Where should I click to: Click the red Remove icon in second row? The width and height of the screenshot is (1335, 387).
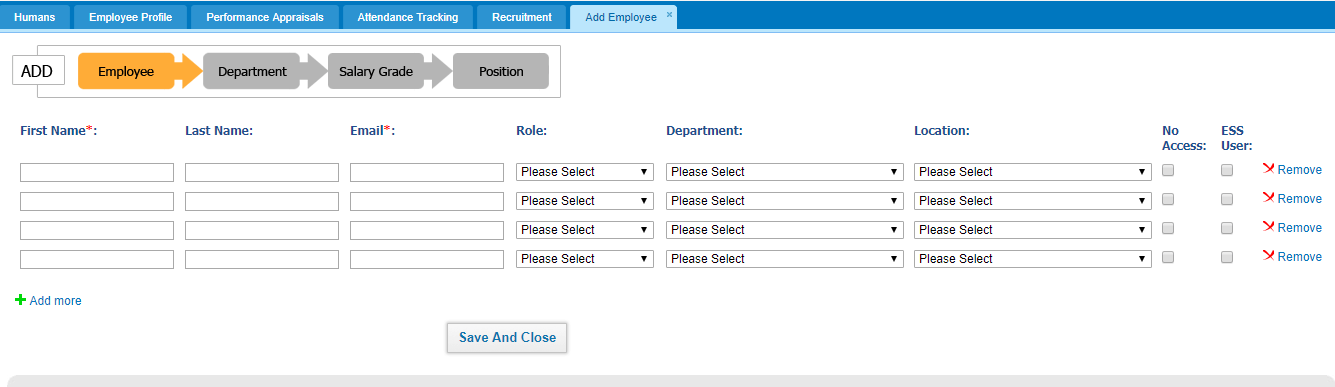1268,198
